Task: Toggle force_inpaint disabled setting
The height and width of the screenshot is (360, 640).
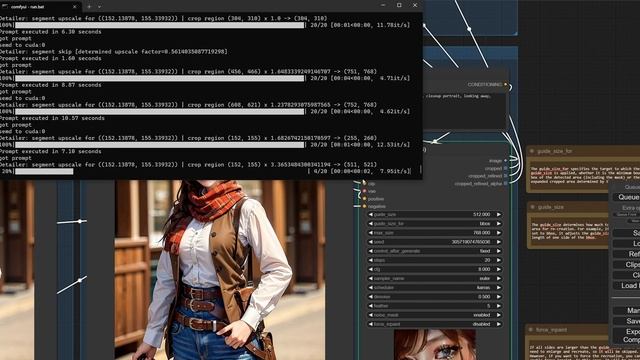Action: pyautogui.click(x=435, y=324)
